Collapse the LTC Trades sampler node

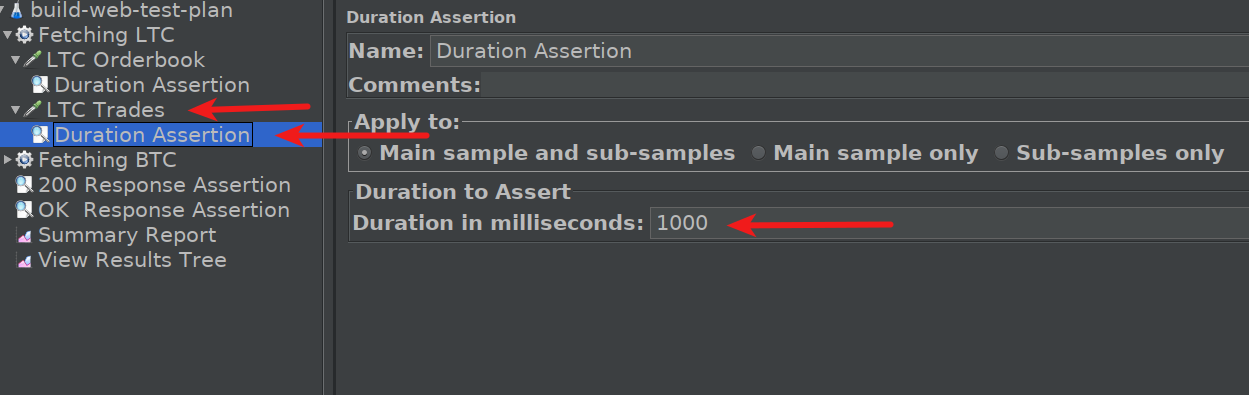(x=16, y=110)
